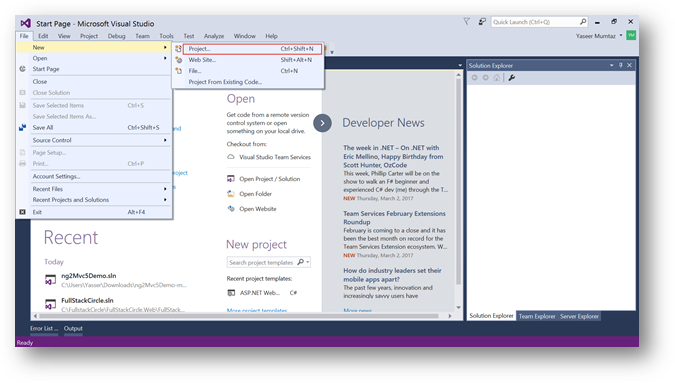This screenshot has height=383, width=675.
Task: Pin the Solution Explorer panel
Action: point(621,65)
